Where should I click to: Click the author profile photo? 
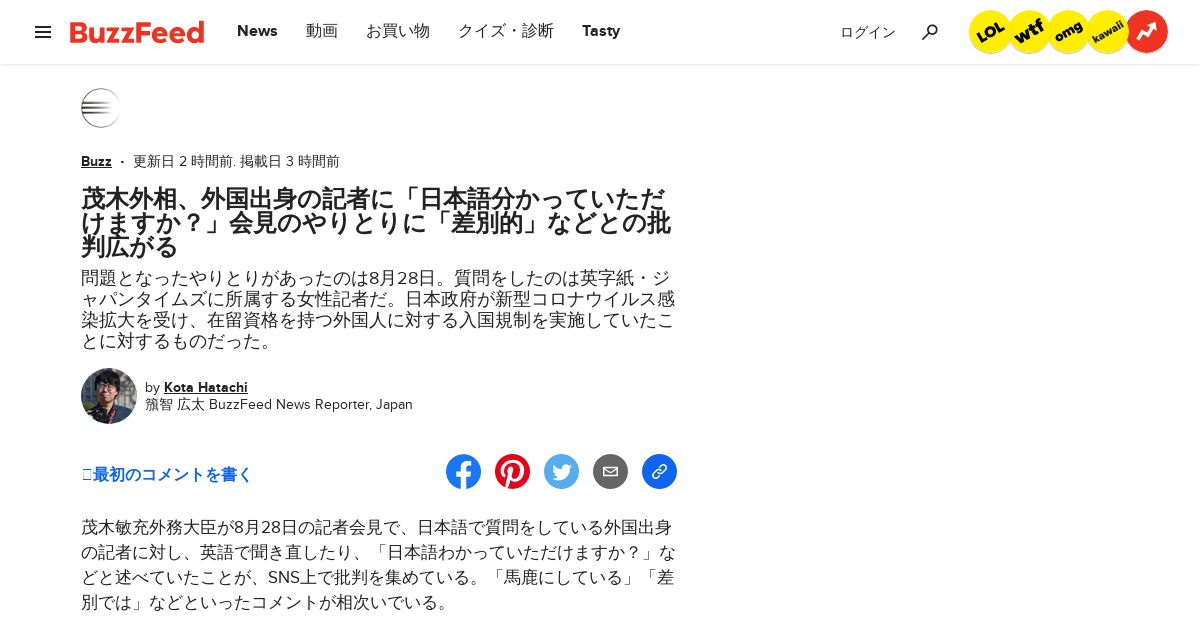[109, 396]
